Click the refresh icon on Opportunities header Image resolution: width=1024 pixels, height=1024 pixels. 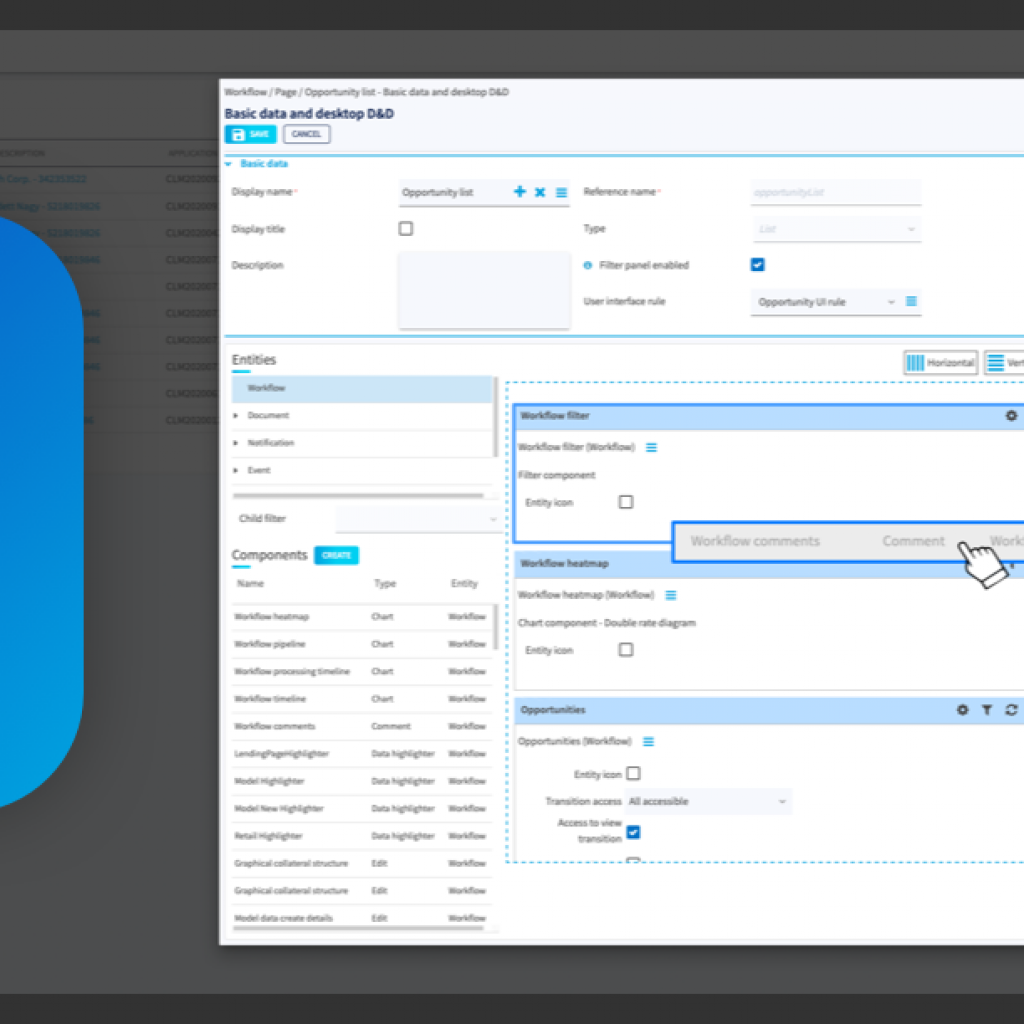(1011, 710)
